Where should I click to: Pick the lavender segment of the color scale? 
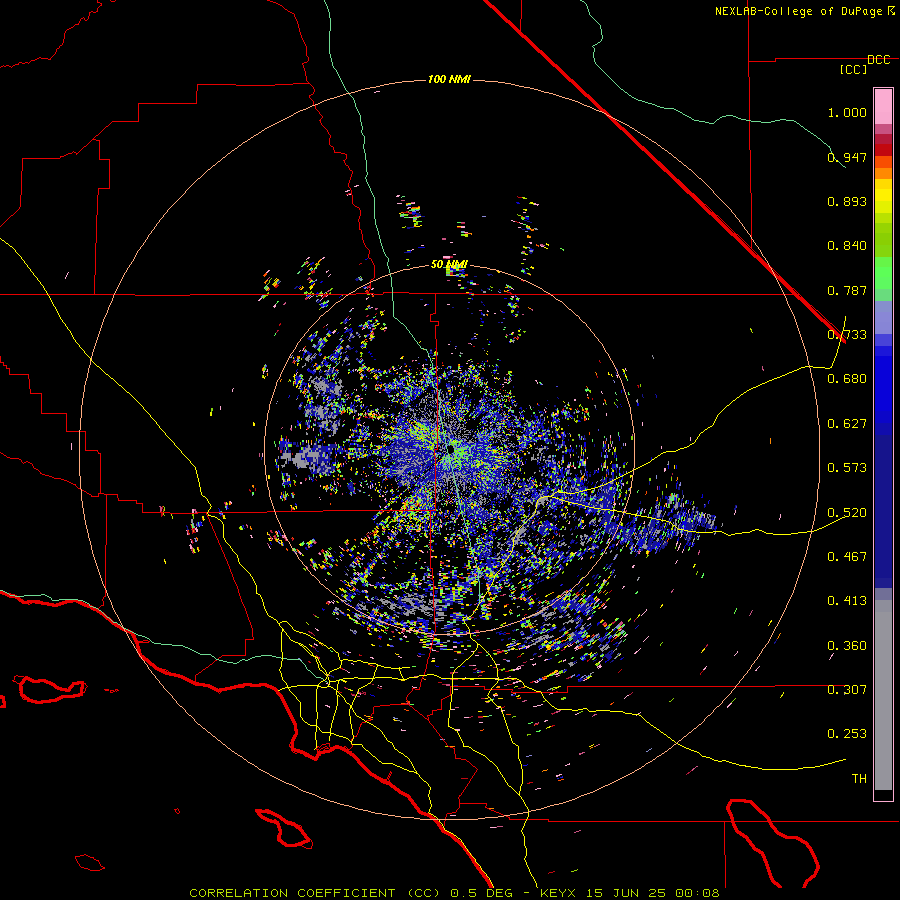click(883, 318)
